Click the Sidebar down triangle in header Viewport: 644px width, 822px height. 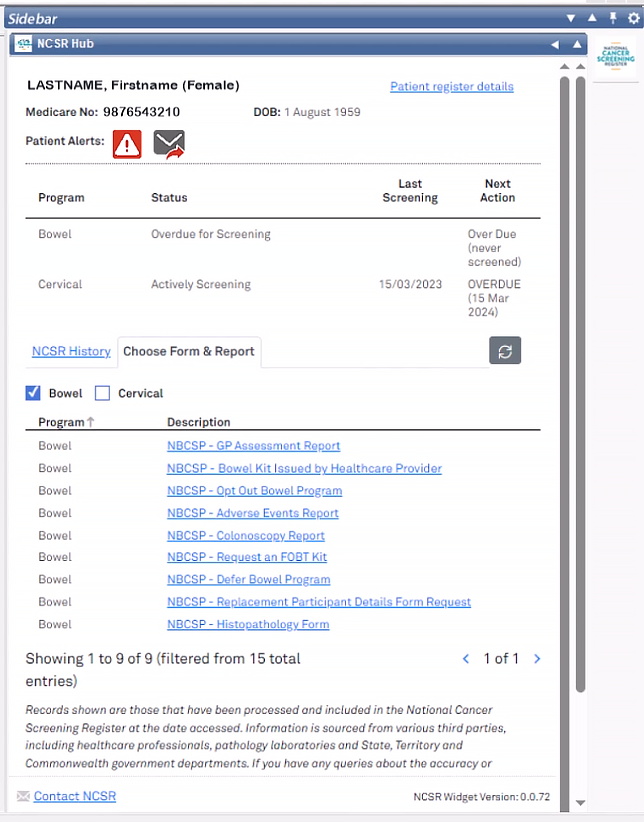(571, 18)
